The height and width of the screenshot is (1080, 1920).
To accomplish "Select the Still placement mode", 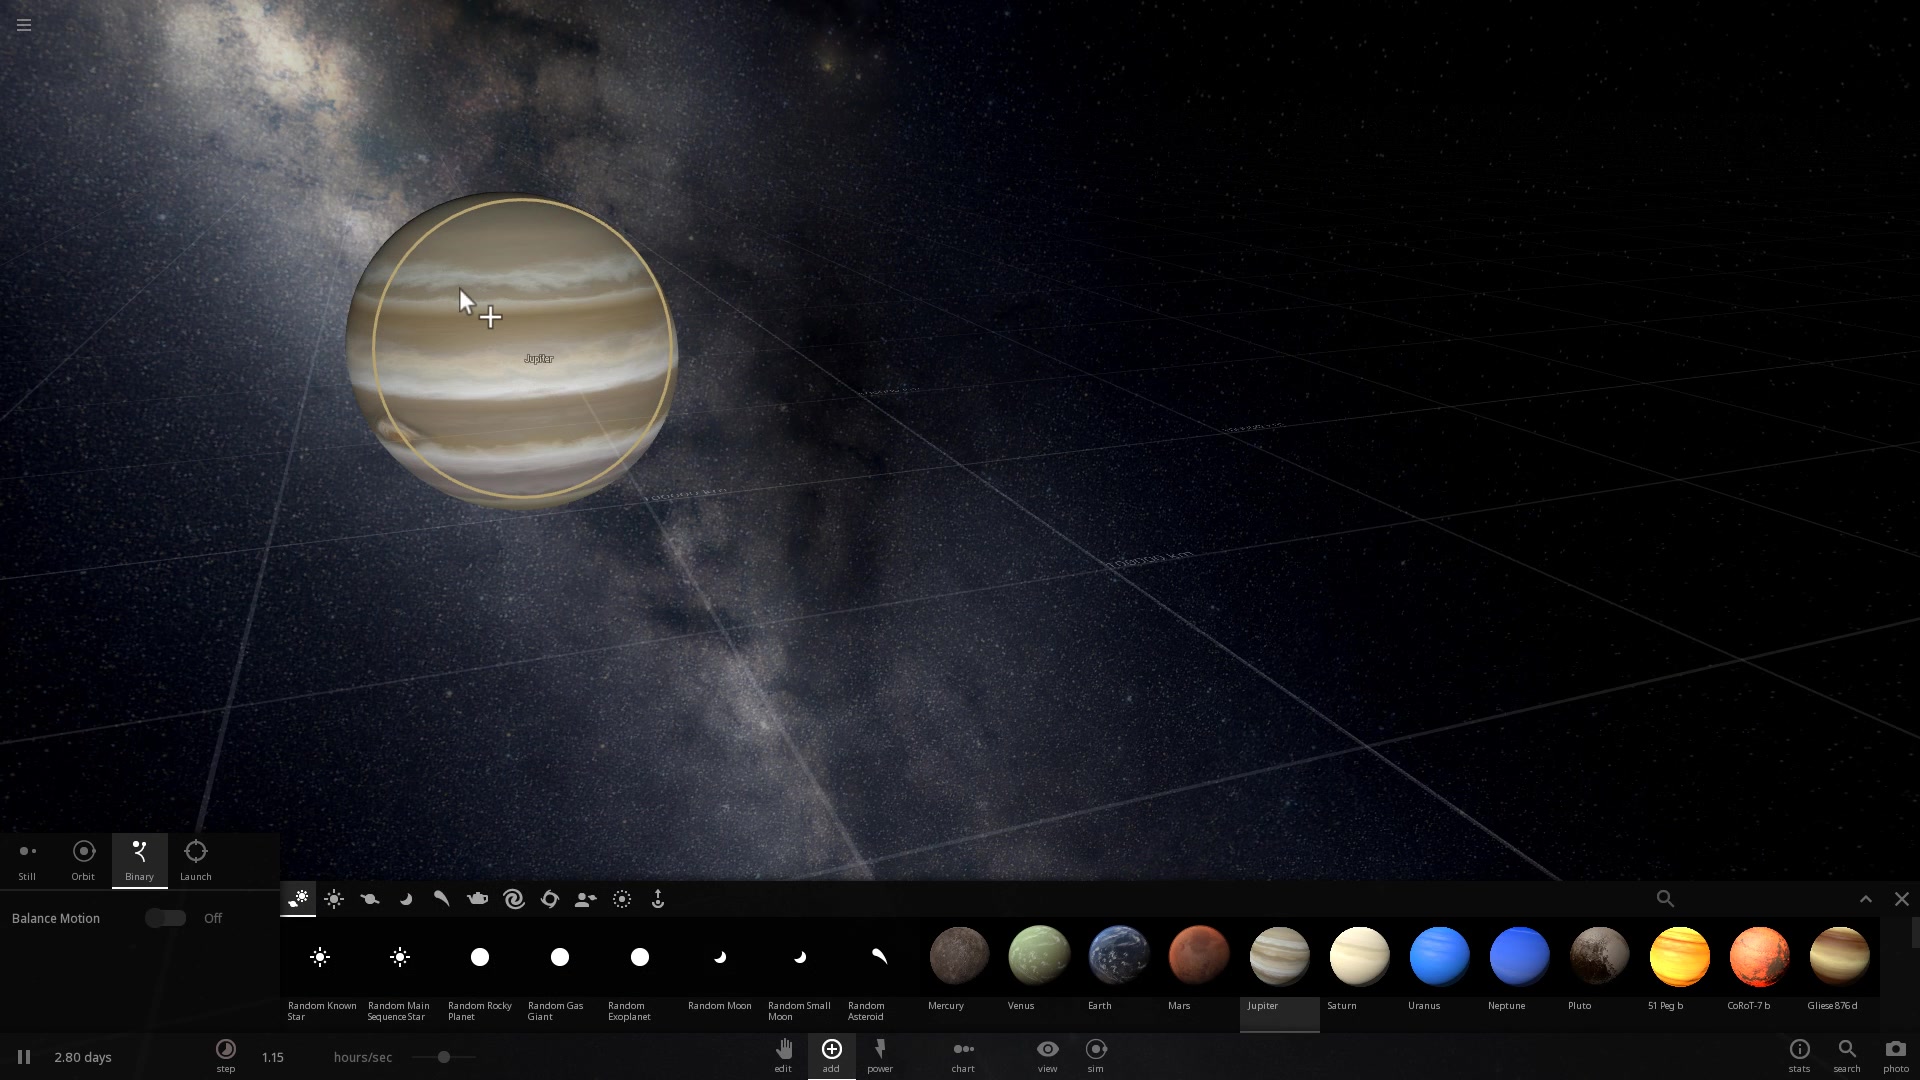I will (27, 861).
